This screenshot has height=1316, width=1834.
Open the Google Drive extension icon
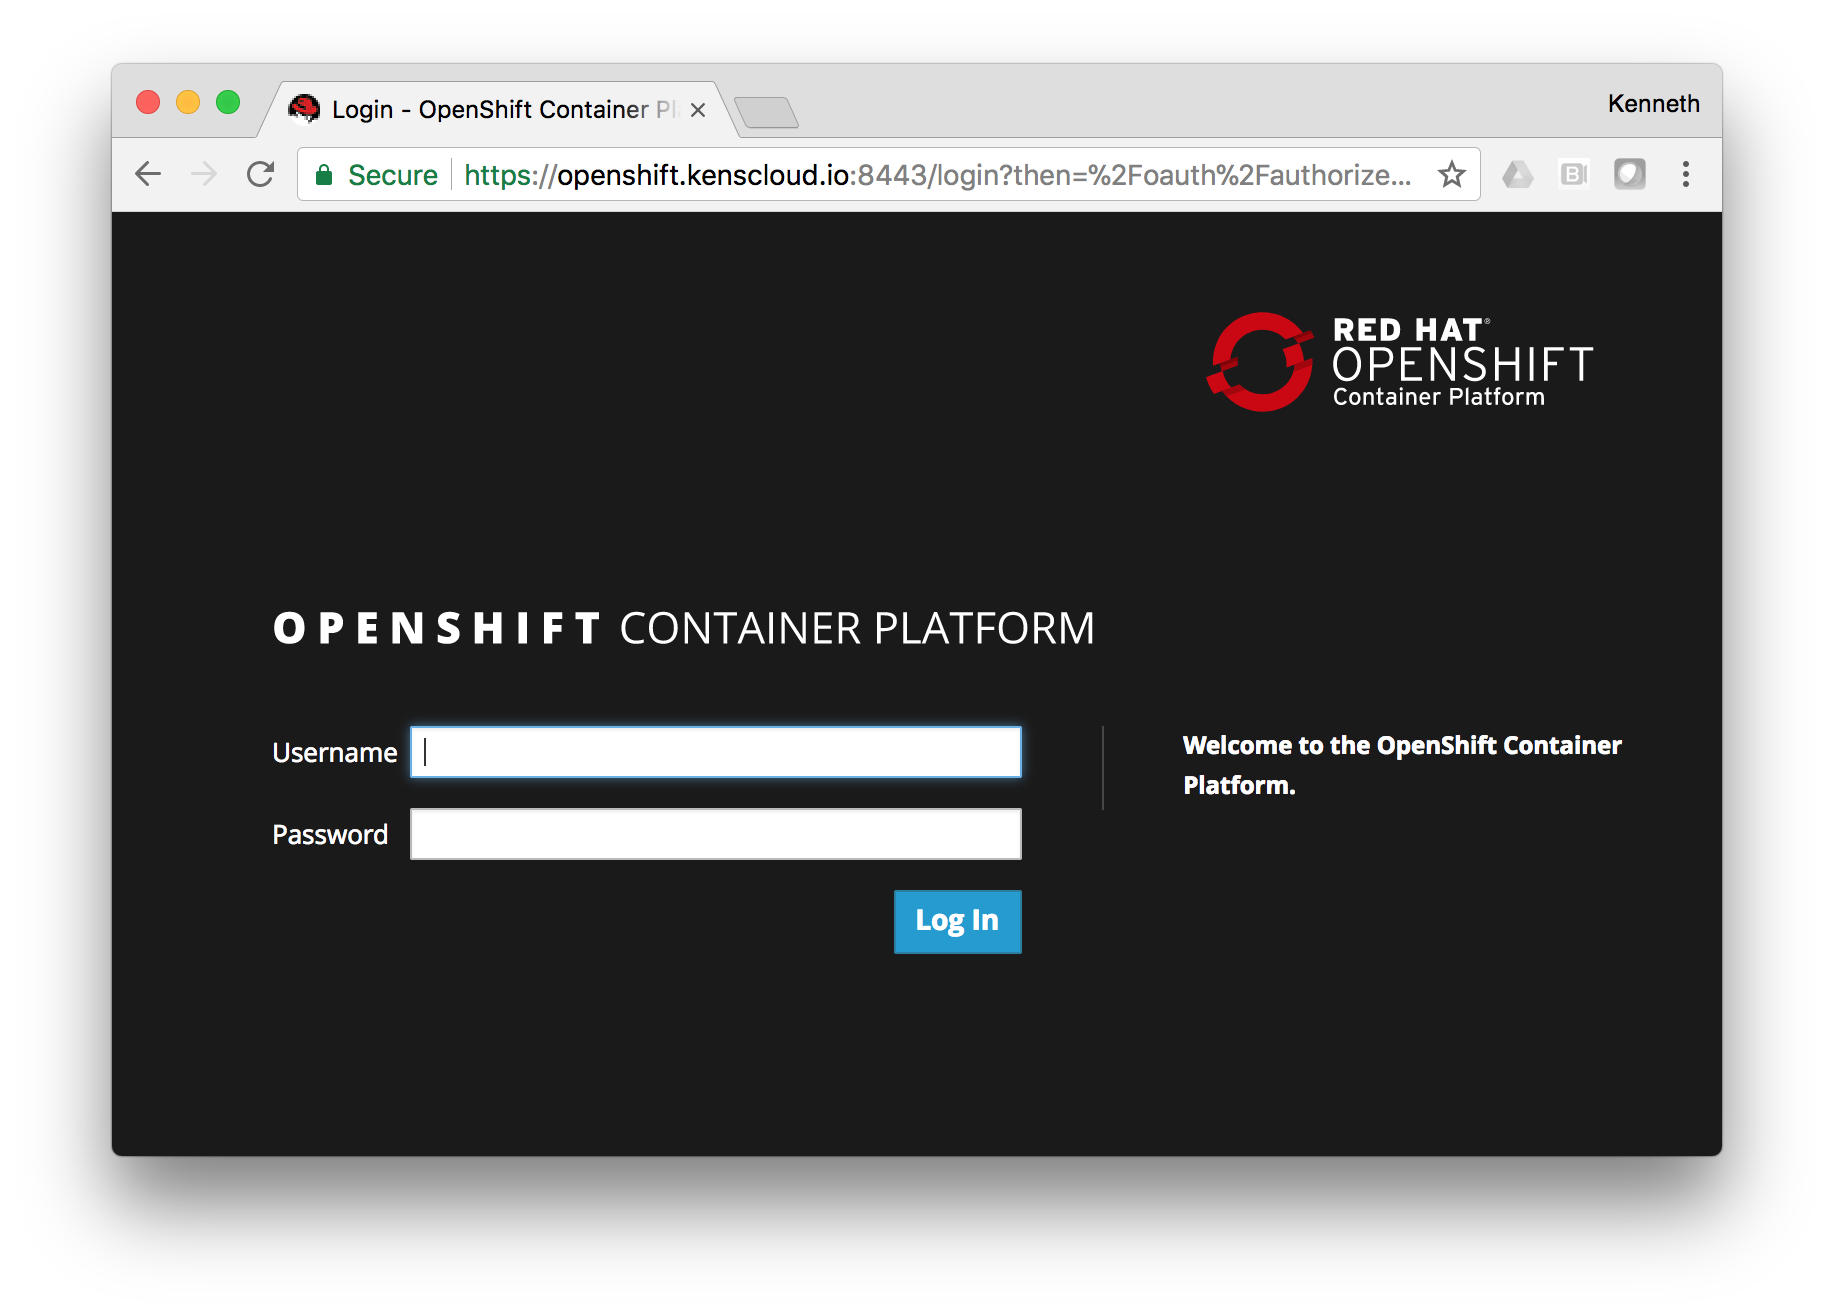pos(1517,175)
